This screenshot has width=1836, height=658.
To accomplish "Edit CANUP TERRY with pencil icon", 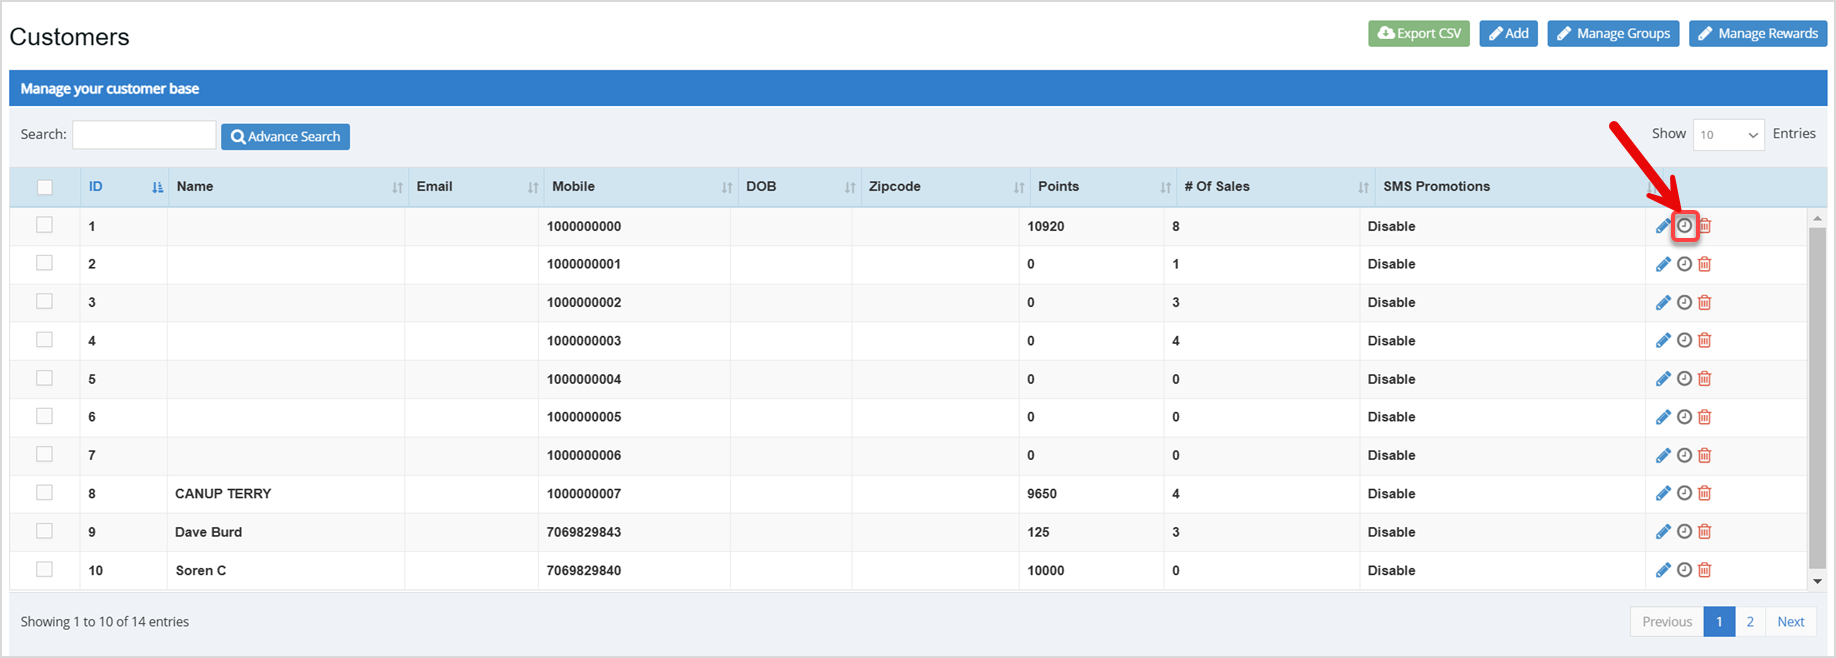I will coord(1663,493).
